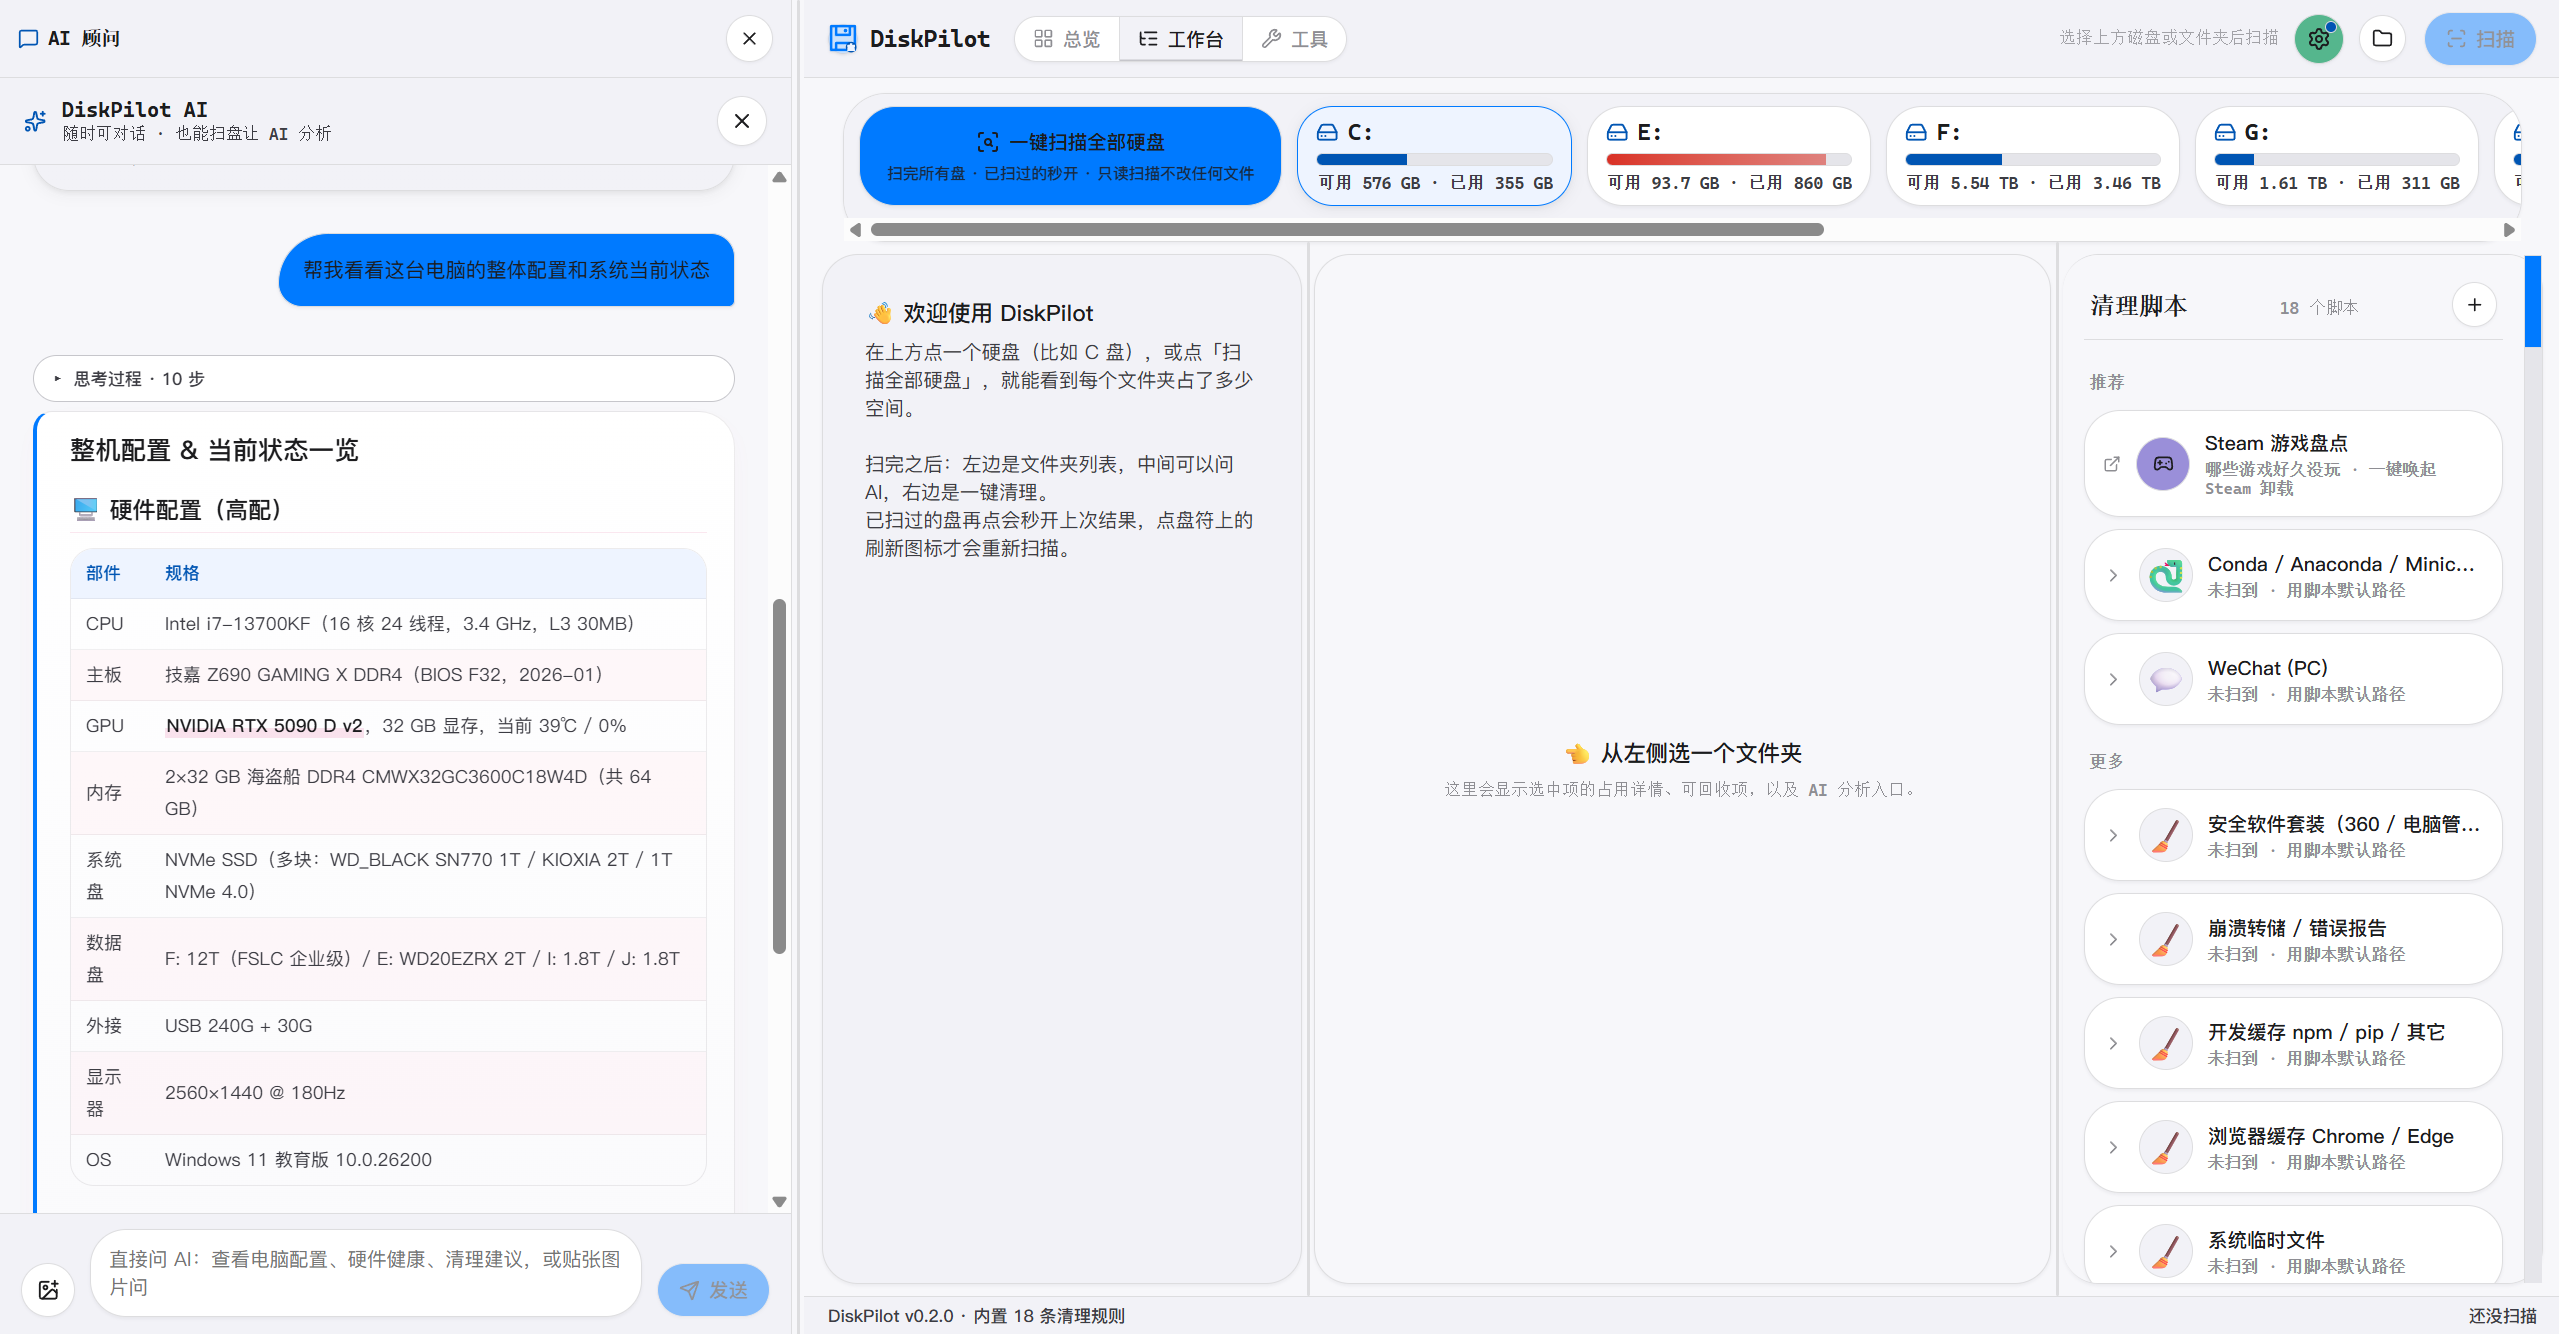
Task: Select the G: drive card
Action: (x=2337, y=156)
